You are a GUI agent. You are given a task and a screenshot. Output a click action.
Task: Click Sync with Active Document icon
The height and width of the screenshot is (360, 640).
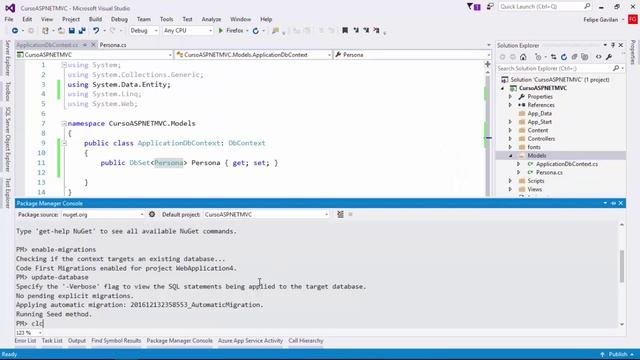click(553, 57)
